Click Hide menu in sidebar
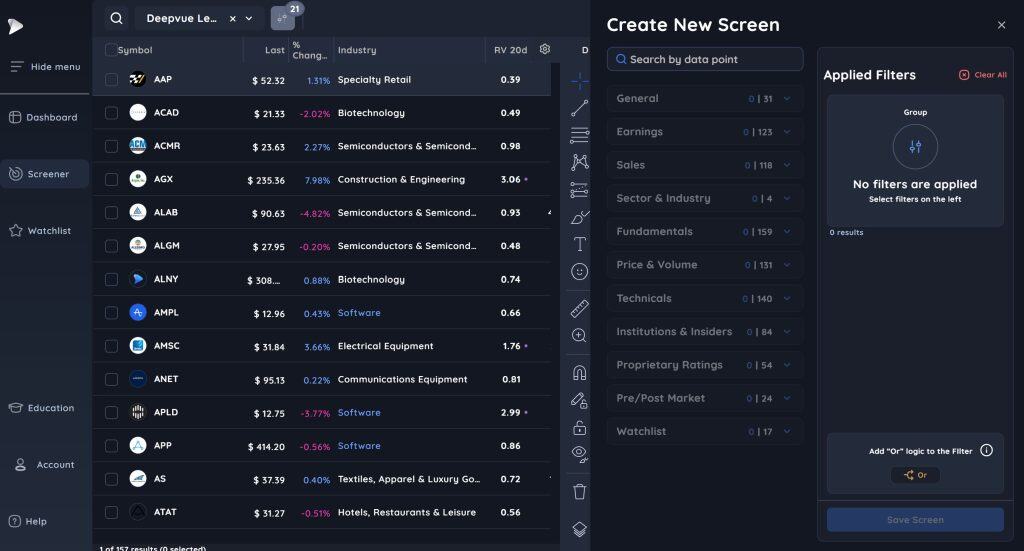Viewport: 1024px width, 551px height. tap(45, 67)
